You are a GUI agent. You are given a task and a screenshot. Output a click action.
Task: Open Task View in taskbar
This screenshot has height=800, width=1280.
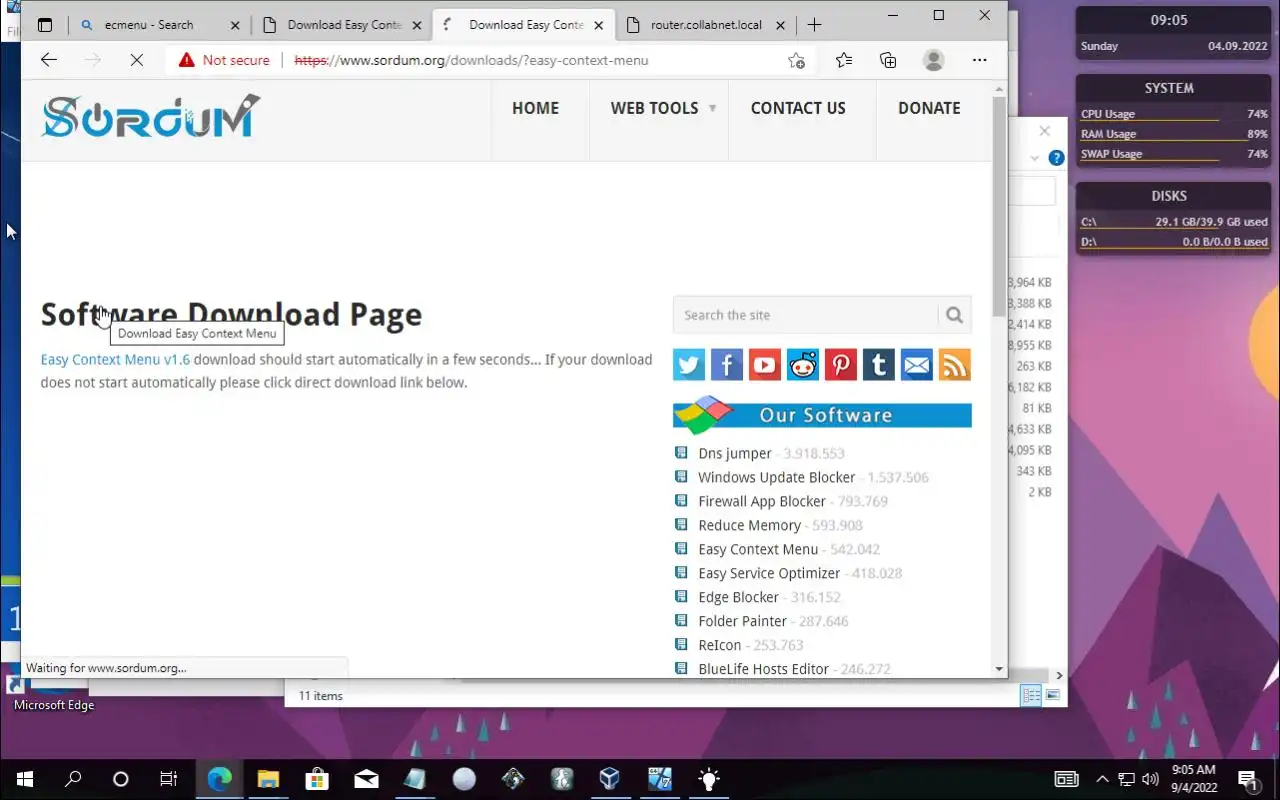[x=169, y=779]
